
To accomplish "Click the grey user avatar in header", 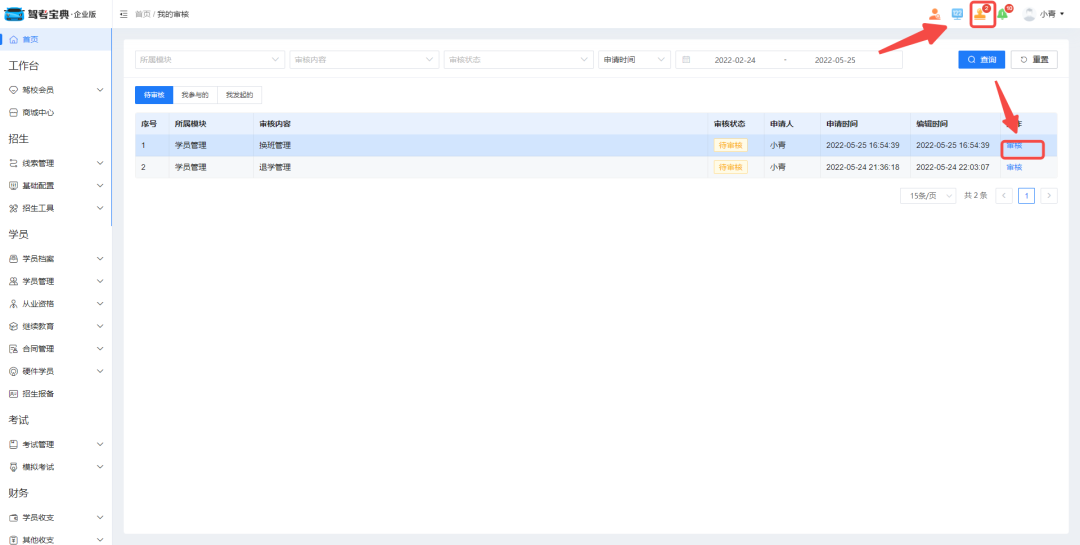I will point(1029,14).
